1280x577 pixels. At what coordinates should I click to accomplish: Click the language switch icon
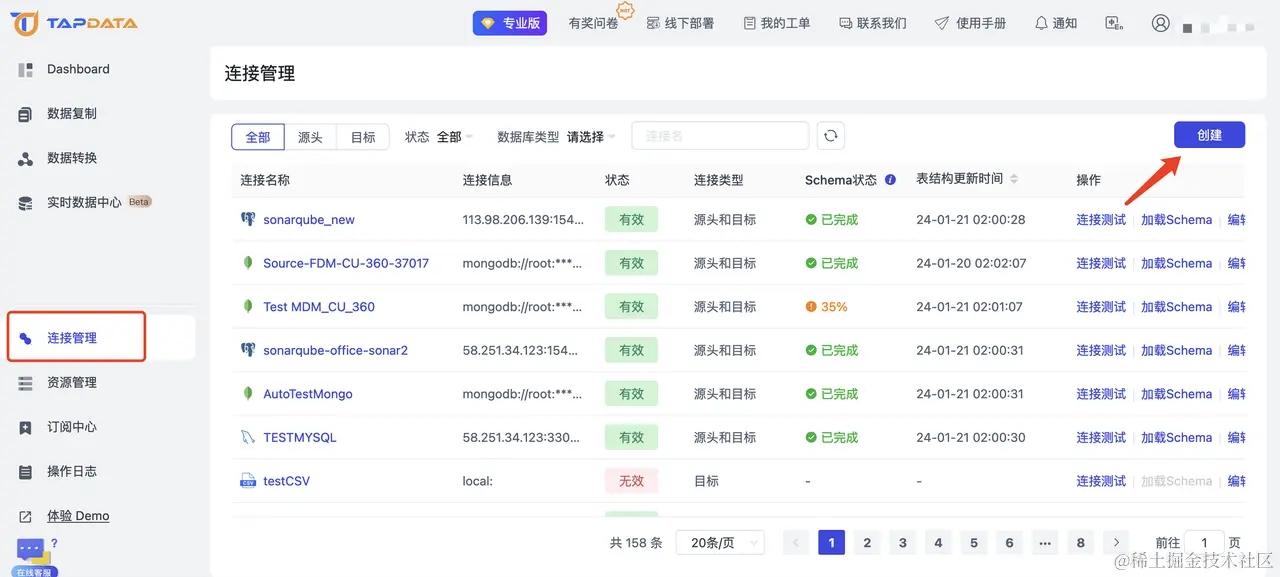[1114, 23]
